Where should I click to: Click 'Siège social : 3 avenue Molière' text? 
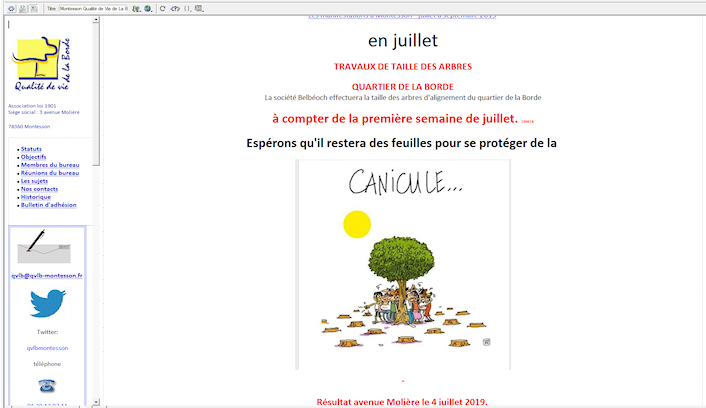[44, 112]
